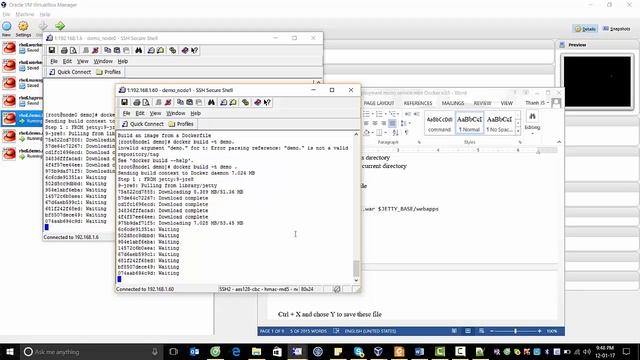Click Help book icon in demo_node1 toolbar
Image resolution: width=640 pixels, height=360 pixels.
258,102
